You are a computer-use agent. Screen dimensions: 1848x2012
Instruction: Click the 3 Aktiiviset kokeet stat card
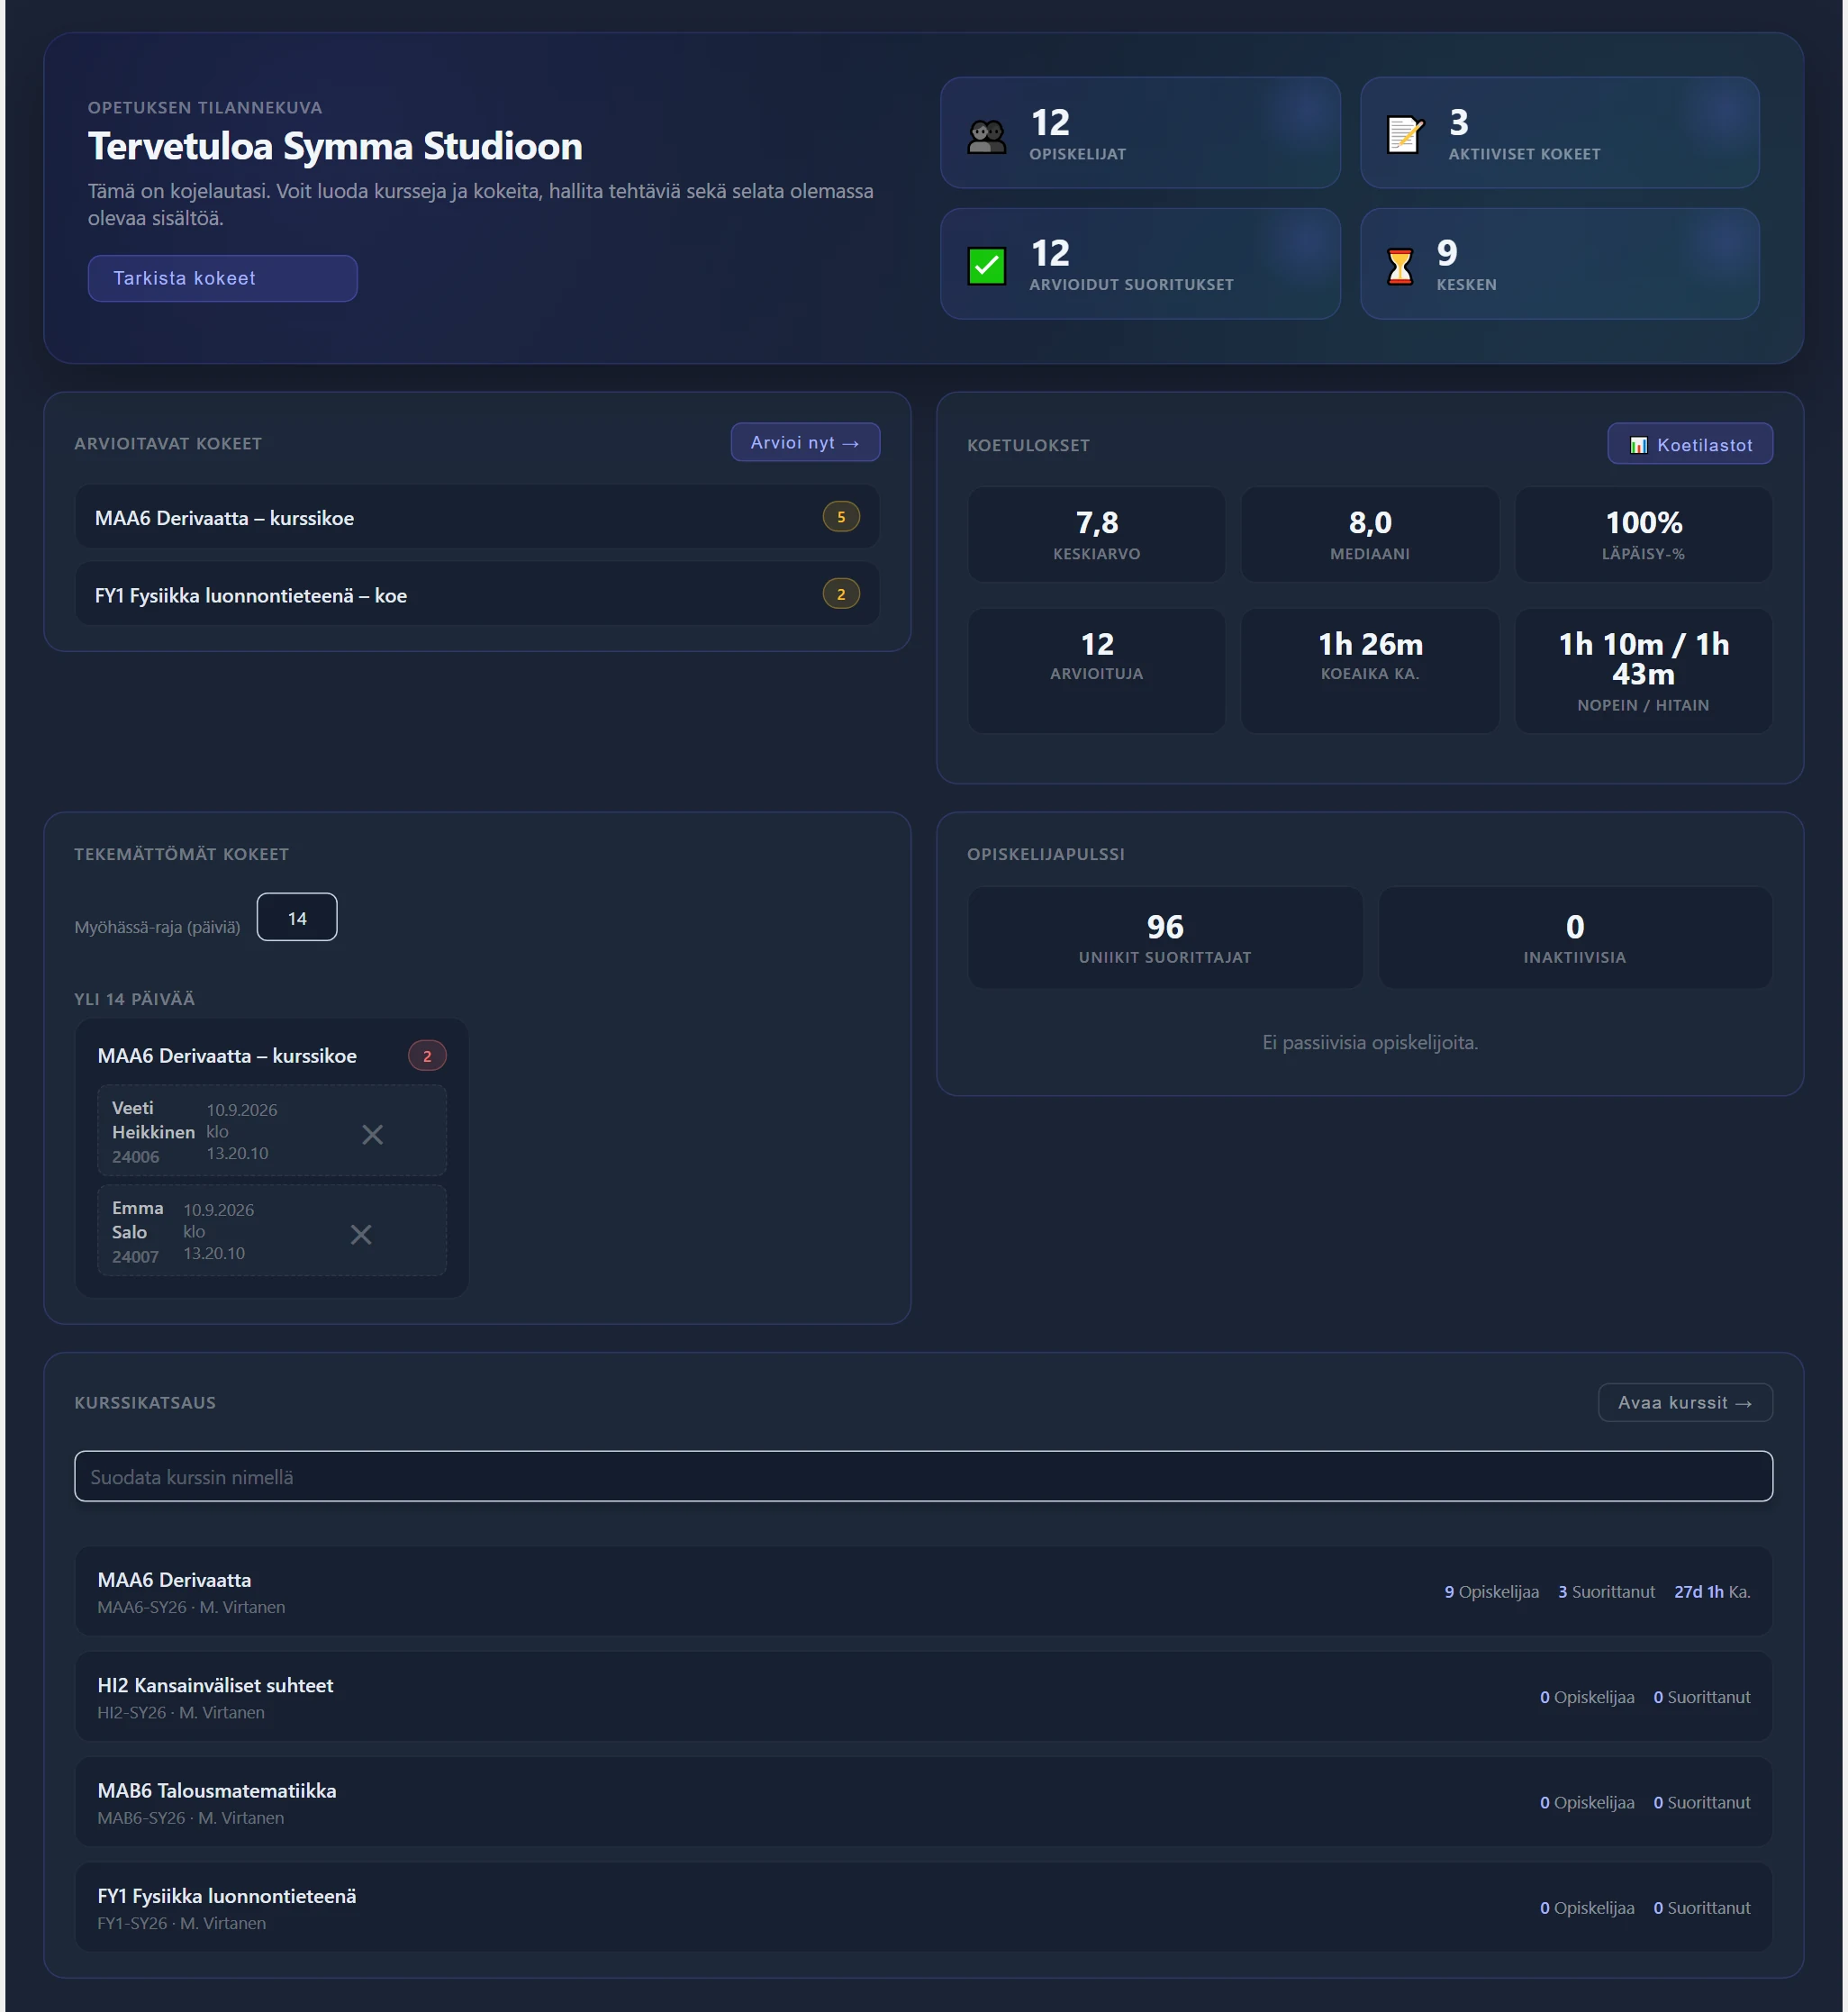[x=1559, y=133]
